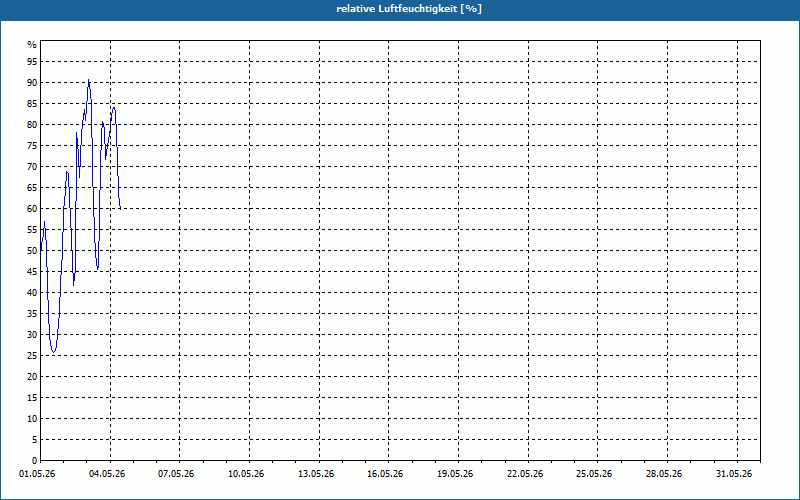800x500 pixels.
Task: Click the date label 31.05.26
Action: [734, 474]
